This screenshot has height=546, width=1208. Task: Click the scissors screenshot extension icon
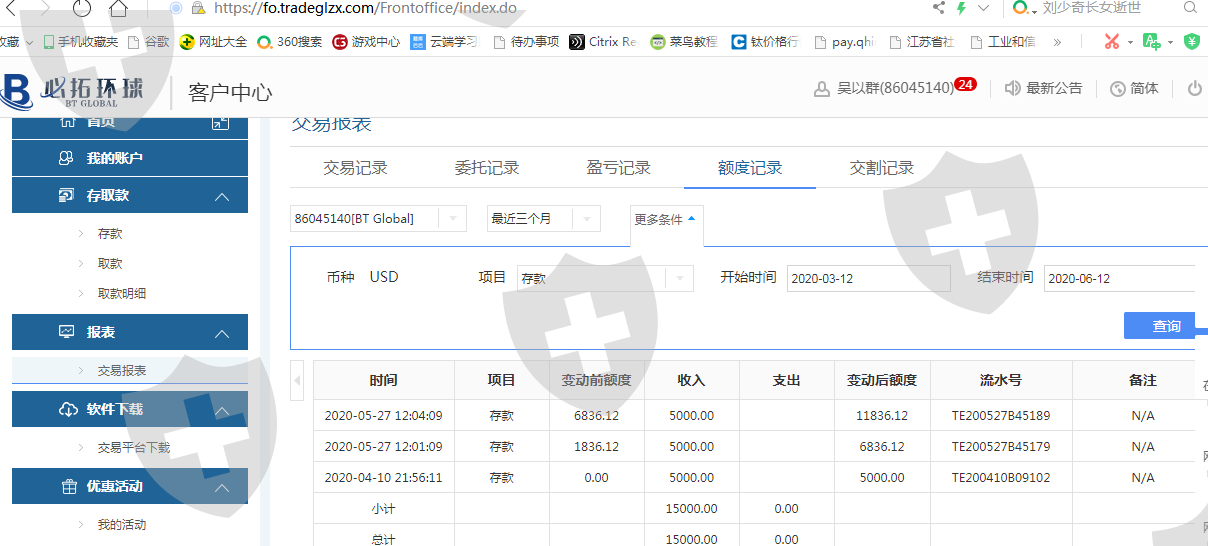coord(1111,42)
